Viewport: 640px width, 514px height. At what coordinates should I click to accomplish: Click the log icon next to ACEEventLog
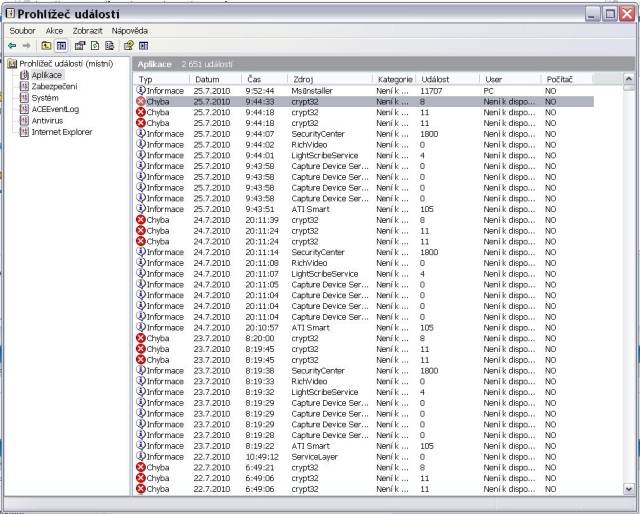[x=24, y=109]
